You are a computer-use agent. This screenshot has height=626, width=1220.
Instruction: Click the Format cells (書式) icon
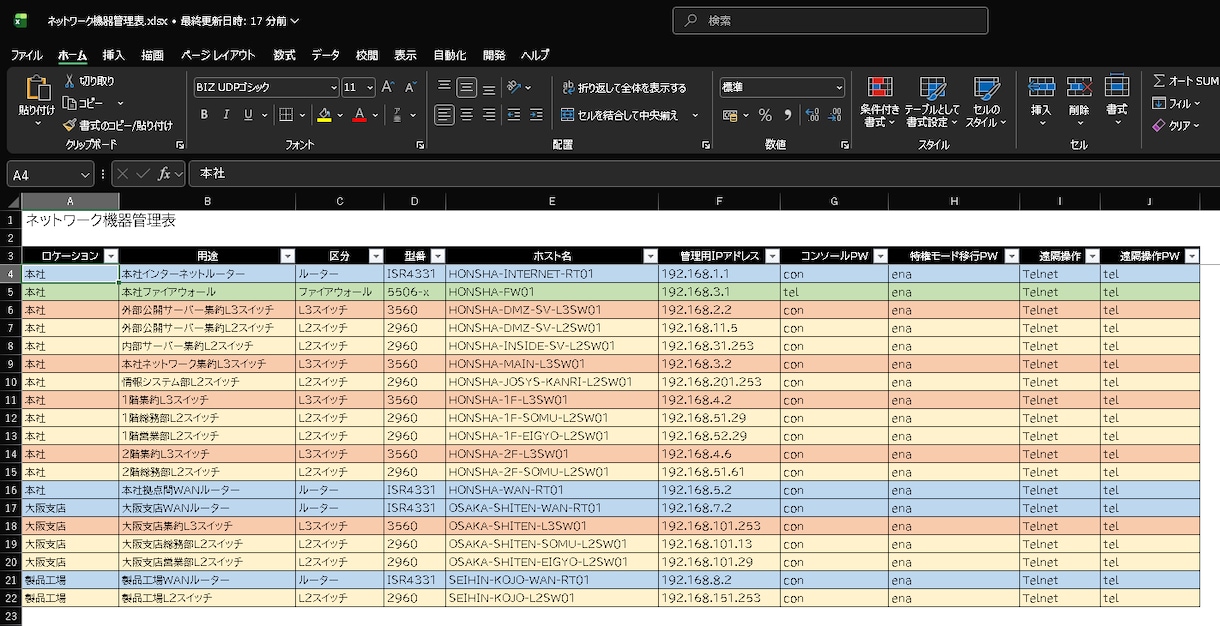point(1116,88)
